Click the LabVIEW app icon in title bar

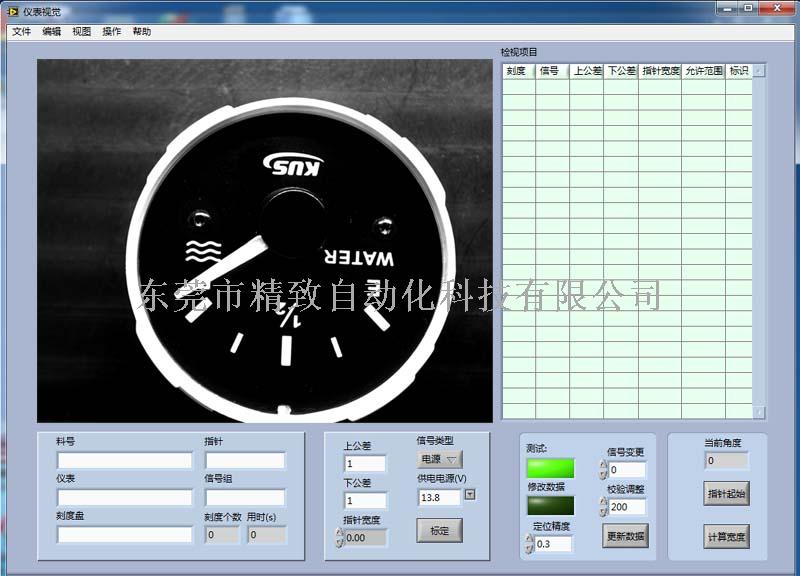pyautogui.click(x=13, y=11)
